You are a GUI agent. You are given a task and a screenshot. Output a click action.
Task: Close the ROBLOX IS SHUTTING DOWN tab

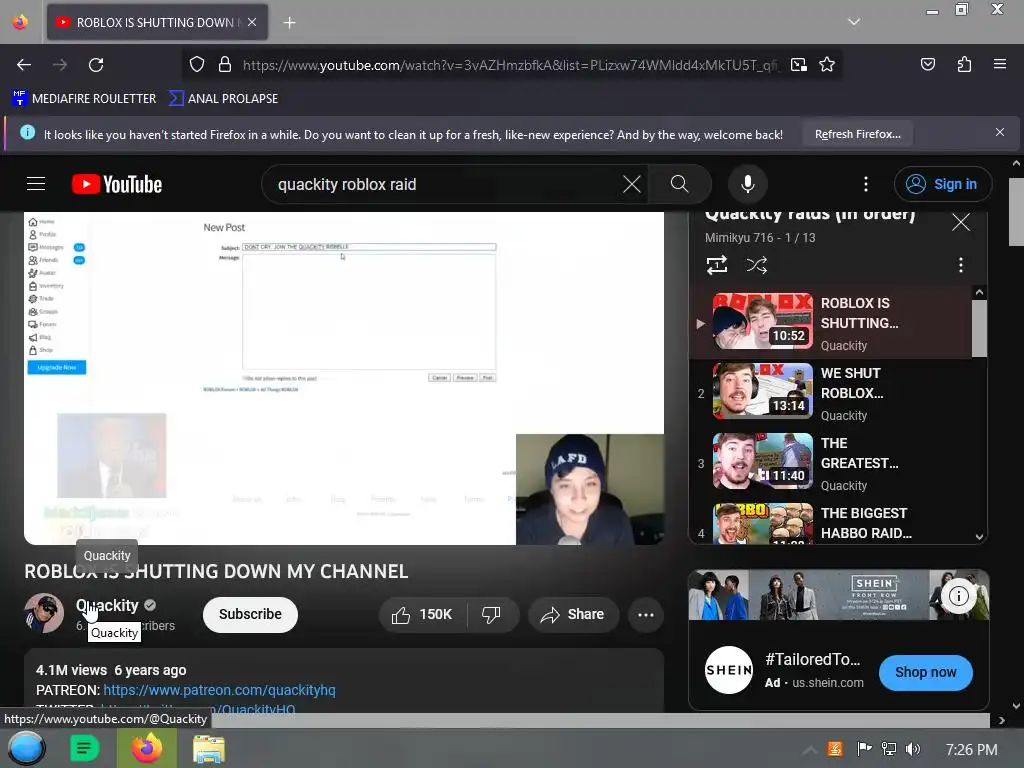click(252, 22)
